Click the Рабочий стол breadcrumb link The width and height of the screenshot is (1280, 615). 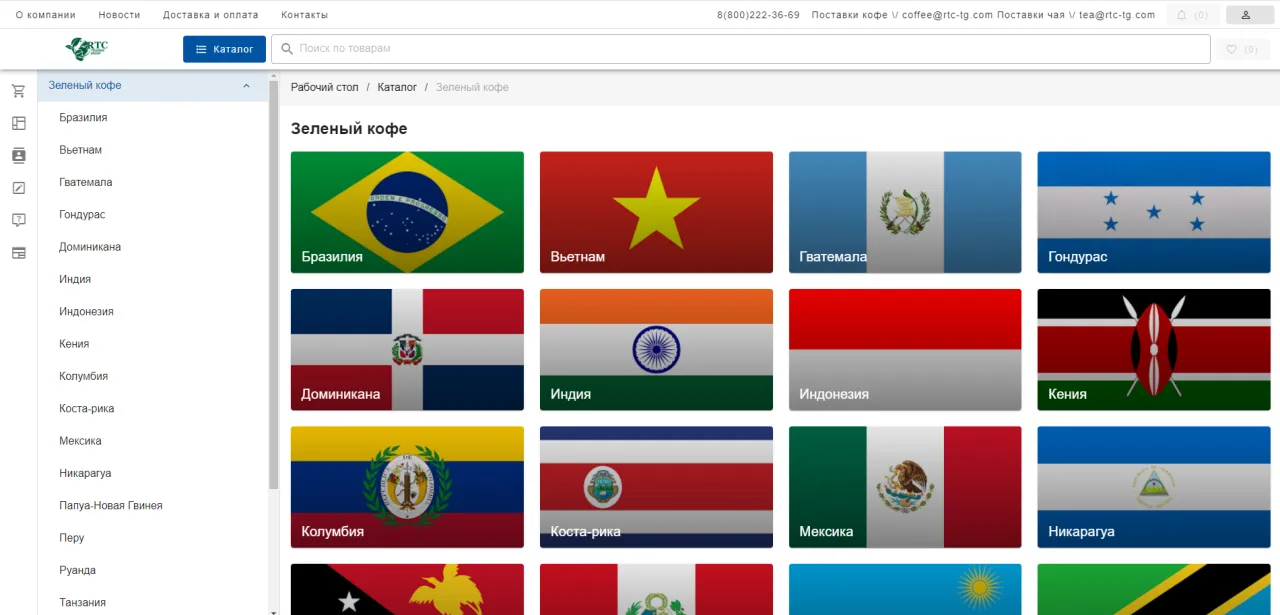click(324, 88)
